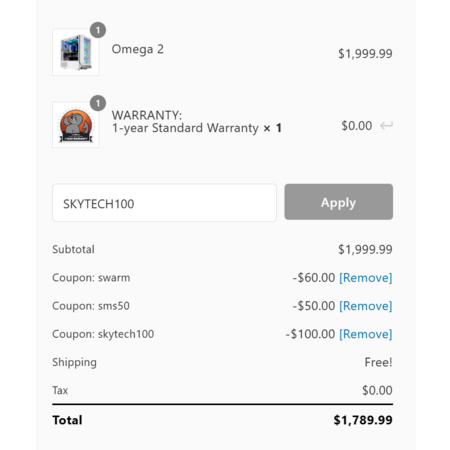Click the -$100.00 discount amount
This screenshot has width=450, height=450.
coord(310,334)
